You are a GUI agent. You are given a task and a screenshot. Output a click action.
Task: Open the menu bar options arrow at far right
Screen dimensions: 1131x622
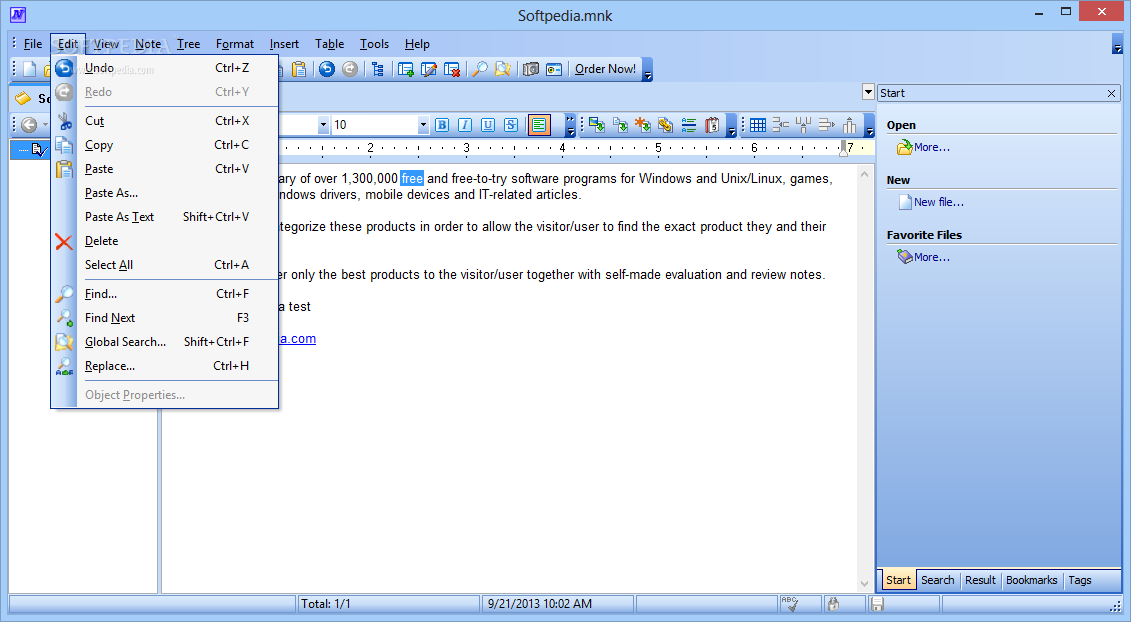[1117, 44]
